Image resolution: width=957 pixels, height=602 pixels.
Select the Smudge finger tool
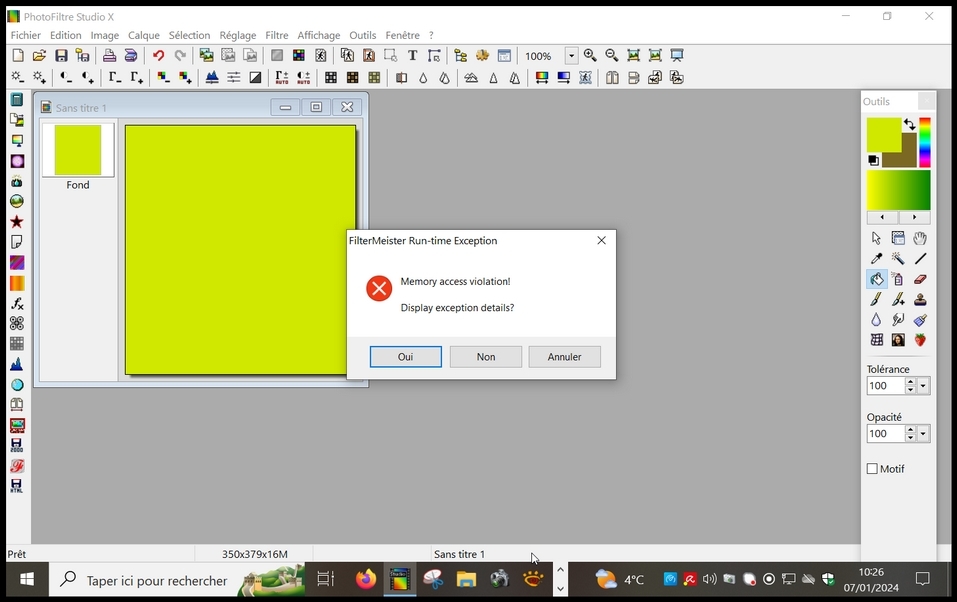pos(898,319)
